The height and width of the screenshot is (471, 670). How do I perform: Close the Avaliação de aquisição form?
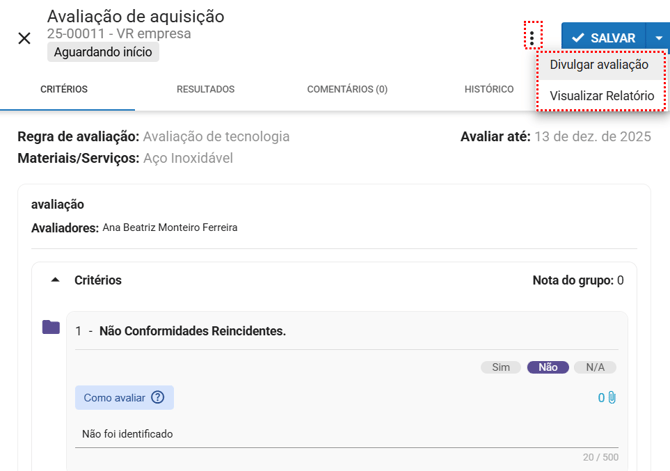pos(24,38)
